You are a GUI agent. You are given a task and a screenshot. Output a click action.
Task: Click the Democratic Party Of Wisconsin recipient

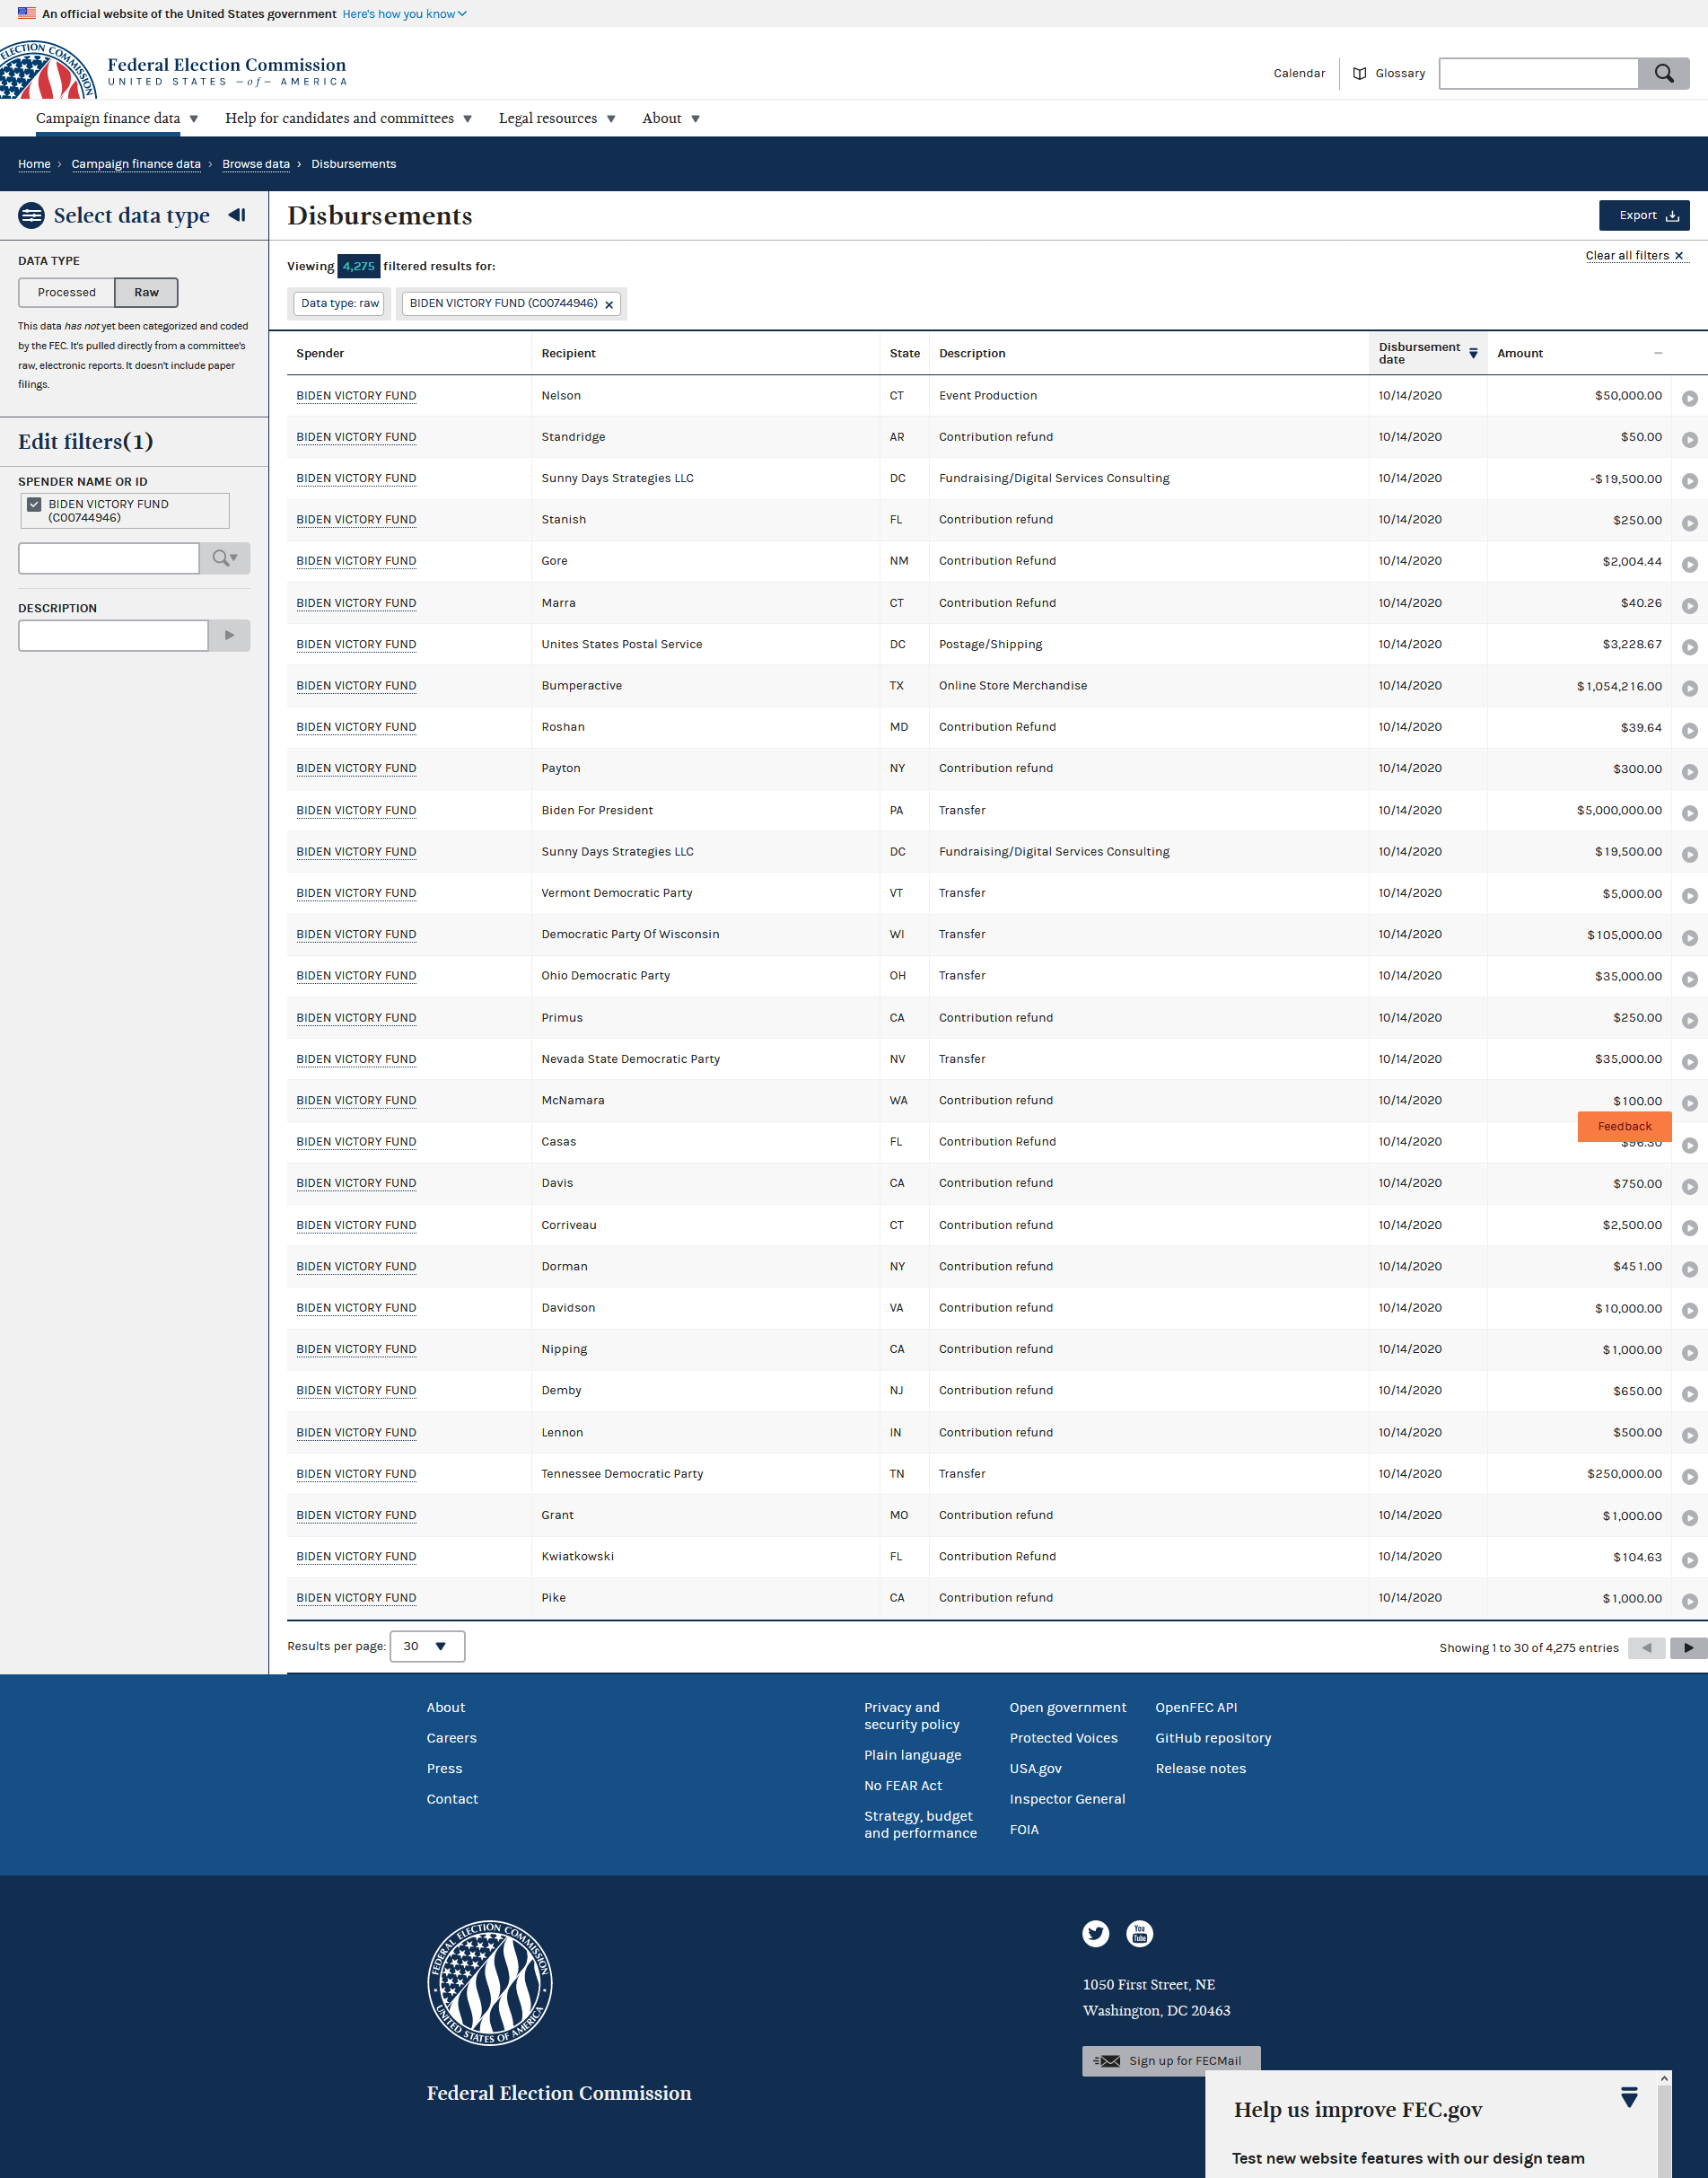coord(630,934)
